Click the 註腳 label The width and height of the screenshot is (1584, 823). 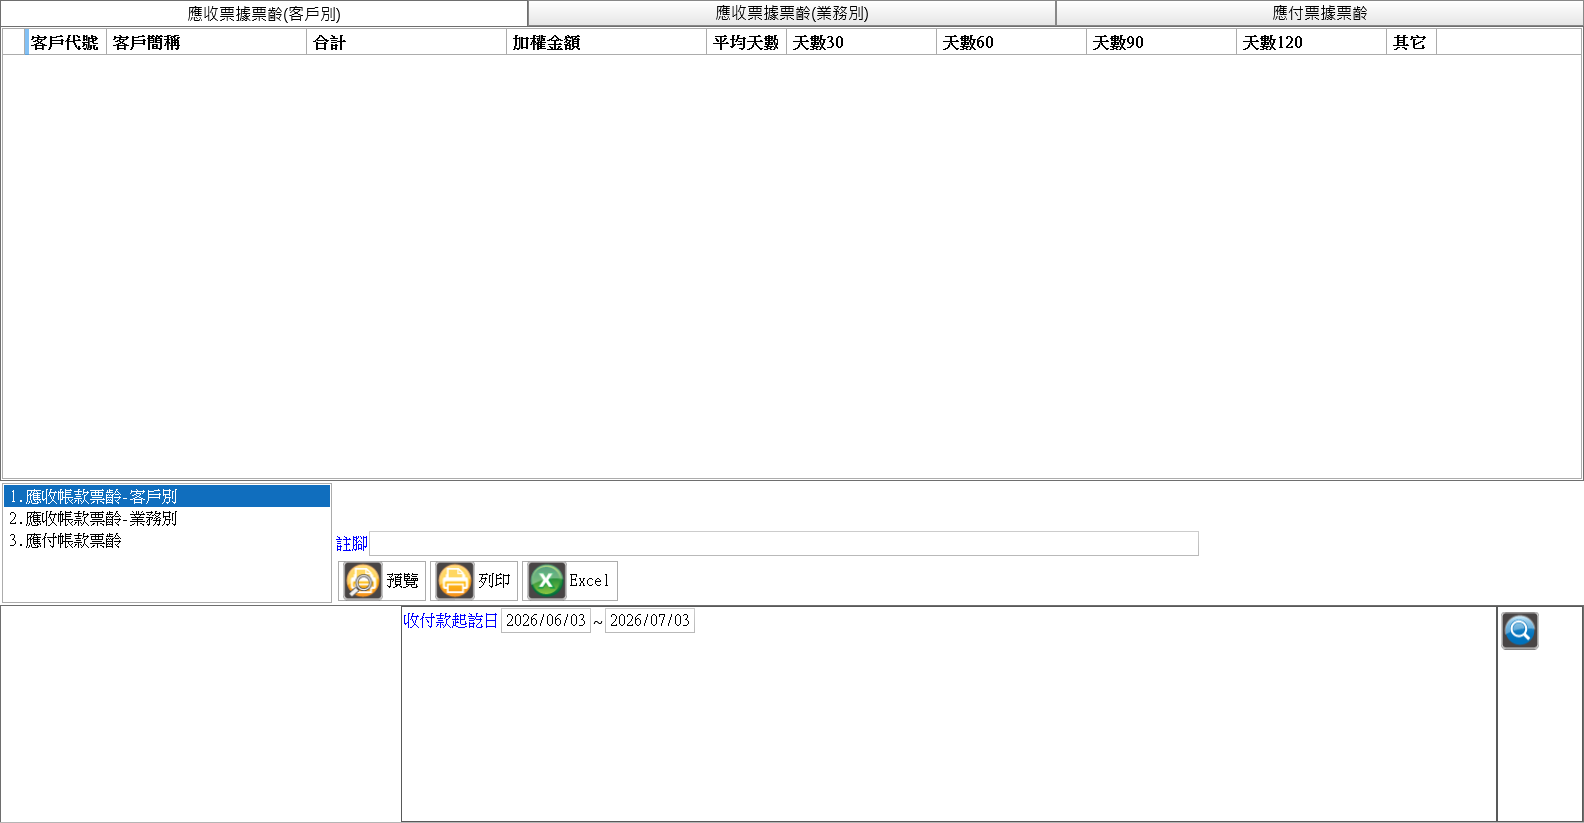tap(352, 544)
